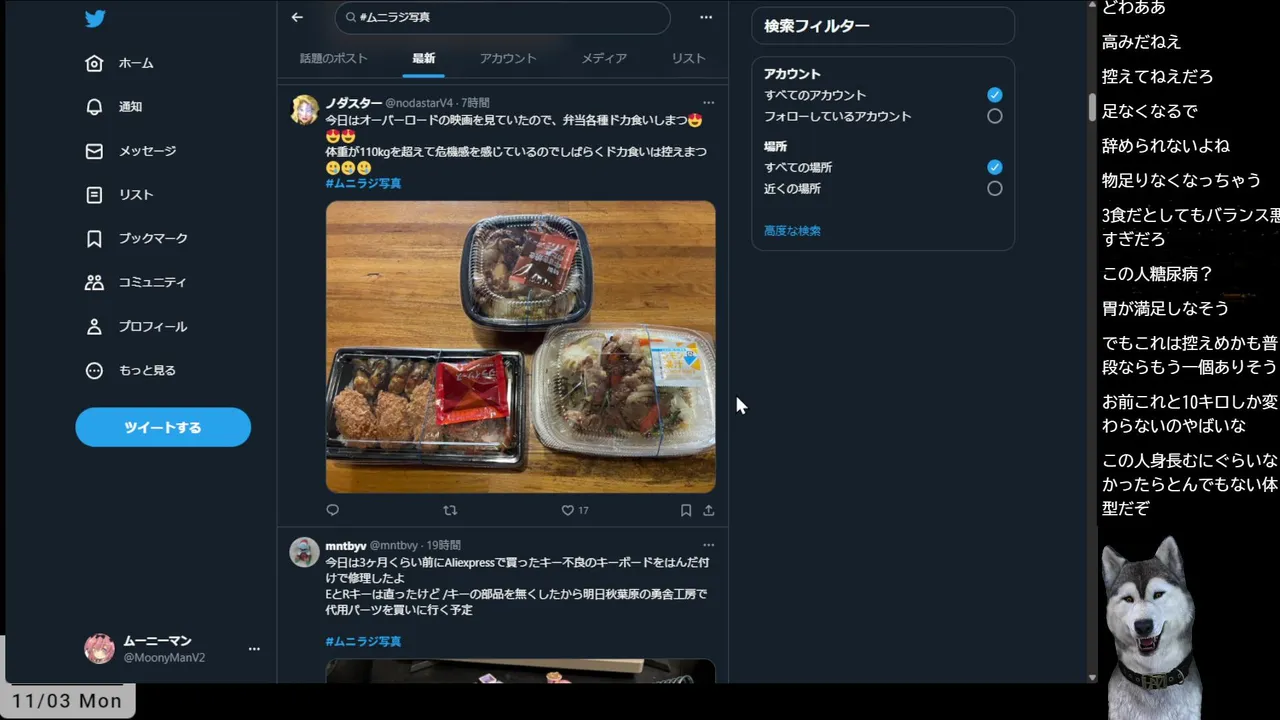Open search options three-dot menu
1280x720 pixels.
pyautogui.click(x=706, y=17)
